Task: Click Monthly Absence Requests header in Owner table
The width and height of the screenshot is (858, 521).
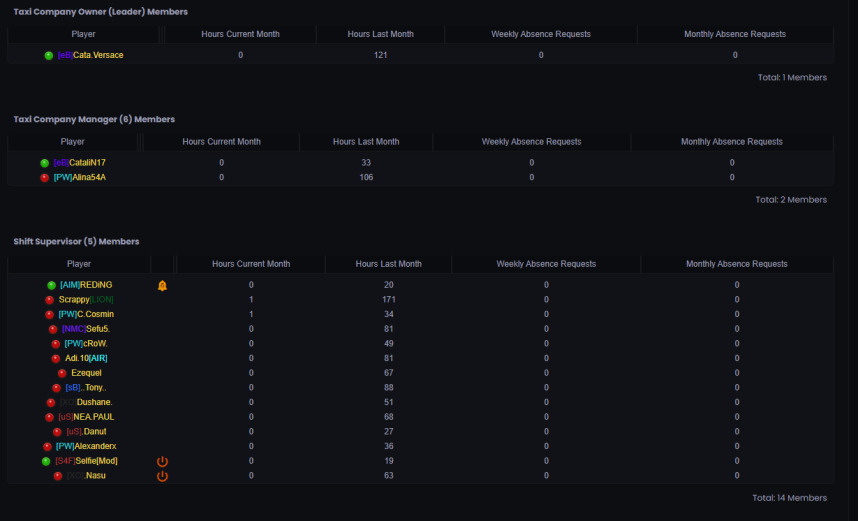Action: [734, 34]
